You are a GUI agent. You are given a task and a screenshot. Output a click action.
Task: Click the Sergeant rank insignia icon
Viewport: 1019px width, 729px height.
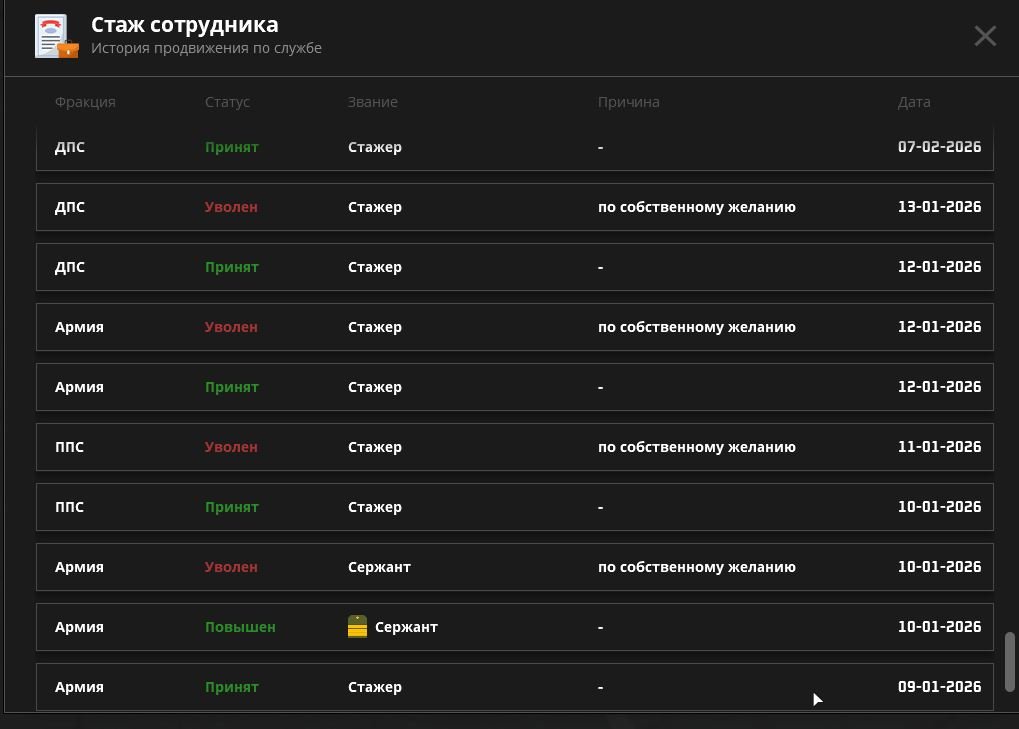tap(357, 627)
